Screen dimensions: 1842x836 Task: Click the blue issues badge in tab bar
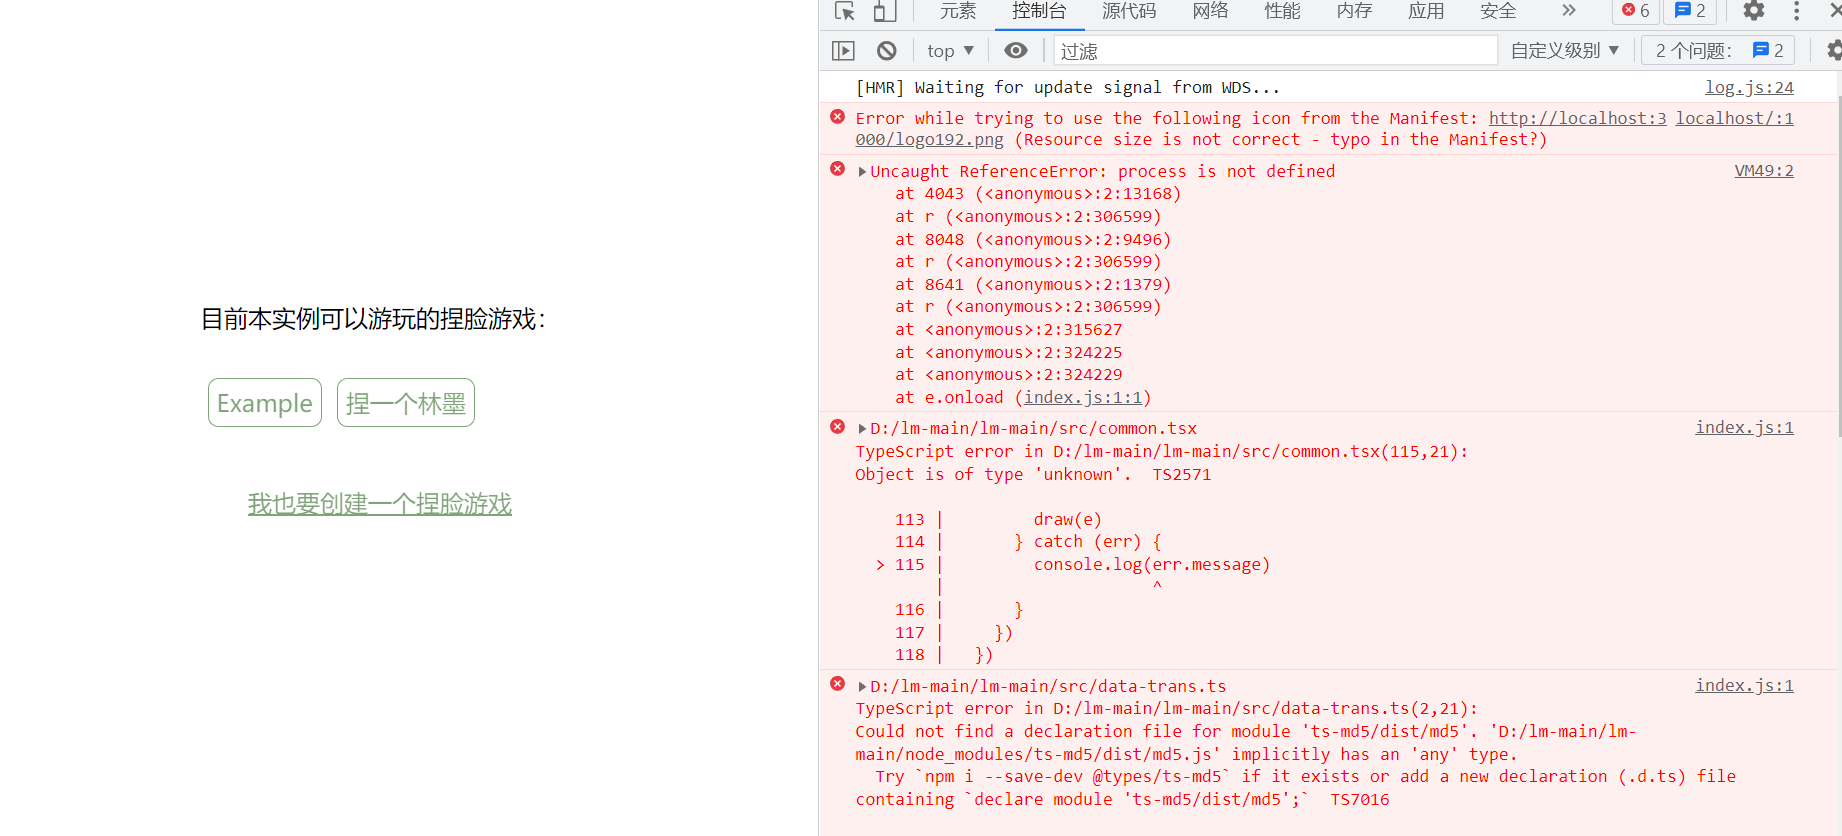pyautogui.click(x=1691, y=11)
